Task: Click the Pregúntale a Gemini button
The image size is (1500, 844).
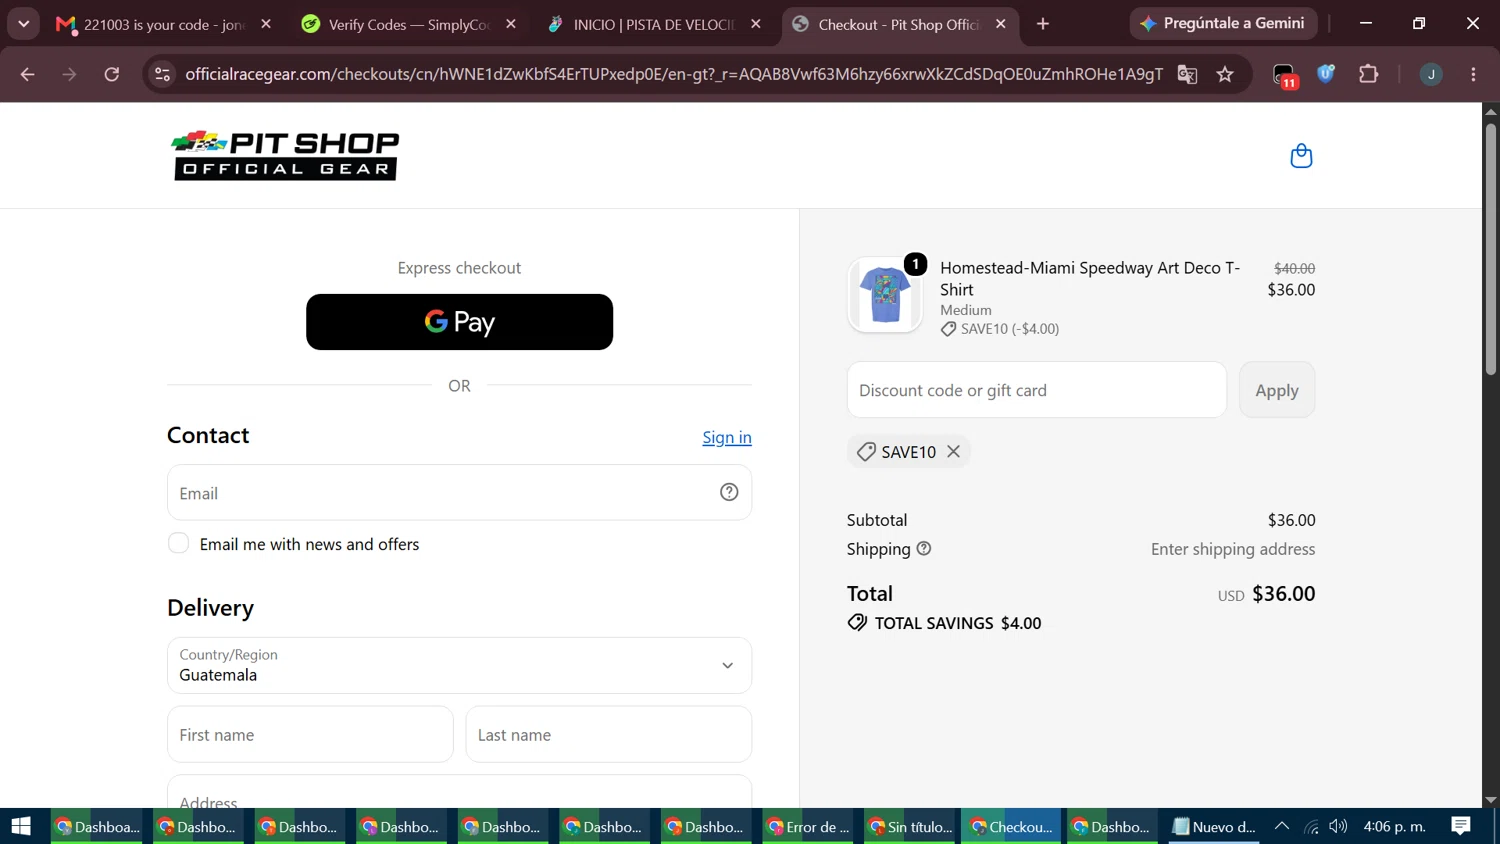Action: coord(1223,23)
